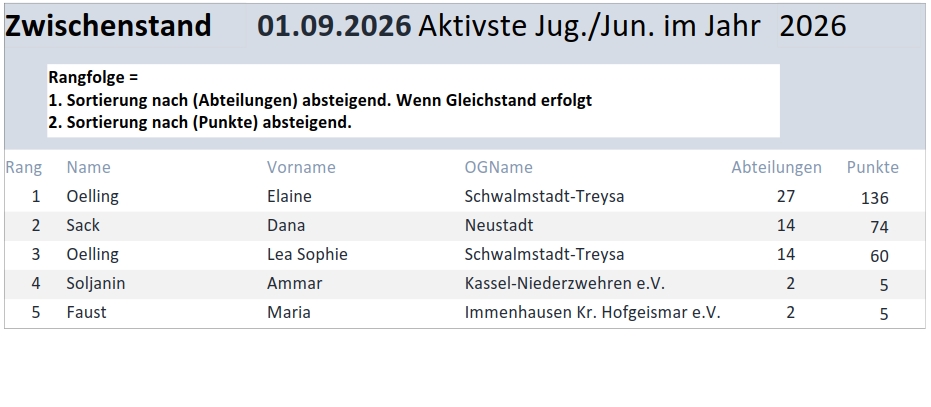Click the Zwischenstand title text
This screenshot has width=931, height=407.
tap(108, 26)
